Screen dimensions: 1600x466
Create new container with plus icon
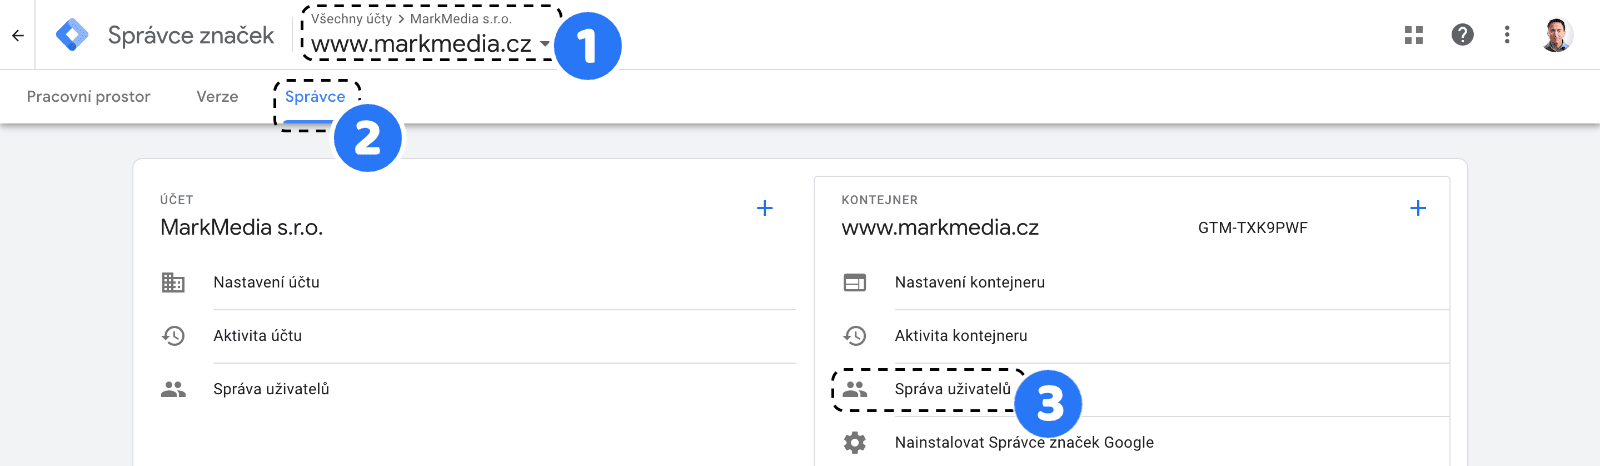1417,208
